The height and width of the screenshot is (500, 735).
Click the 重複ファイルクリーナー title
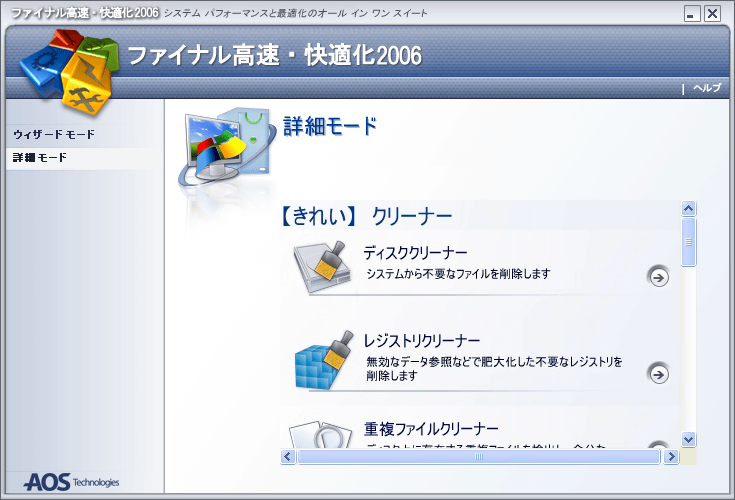tap(431, 428)
